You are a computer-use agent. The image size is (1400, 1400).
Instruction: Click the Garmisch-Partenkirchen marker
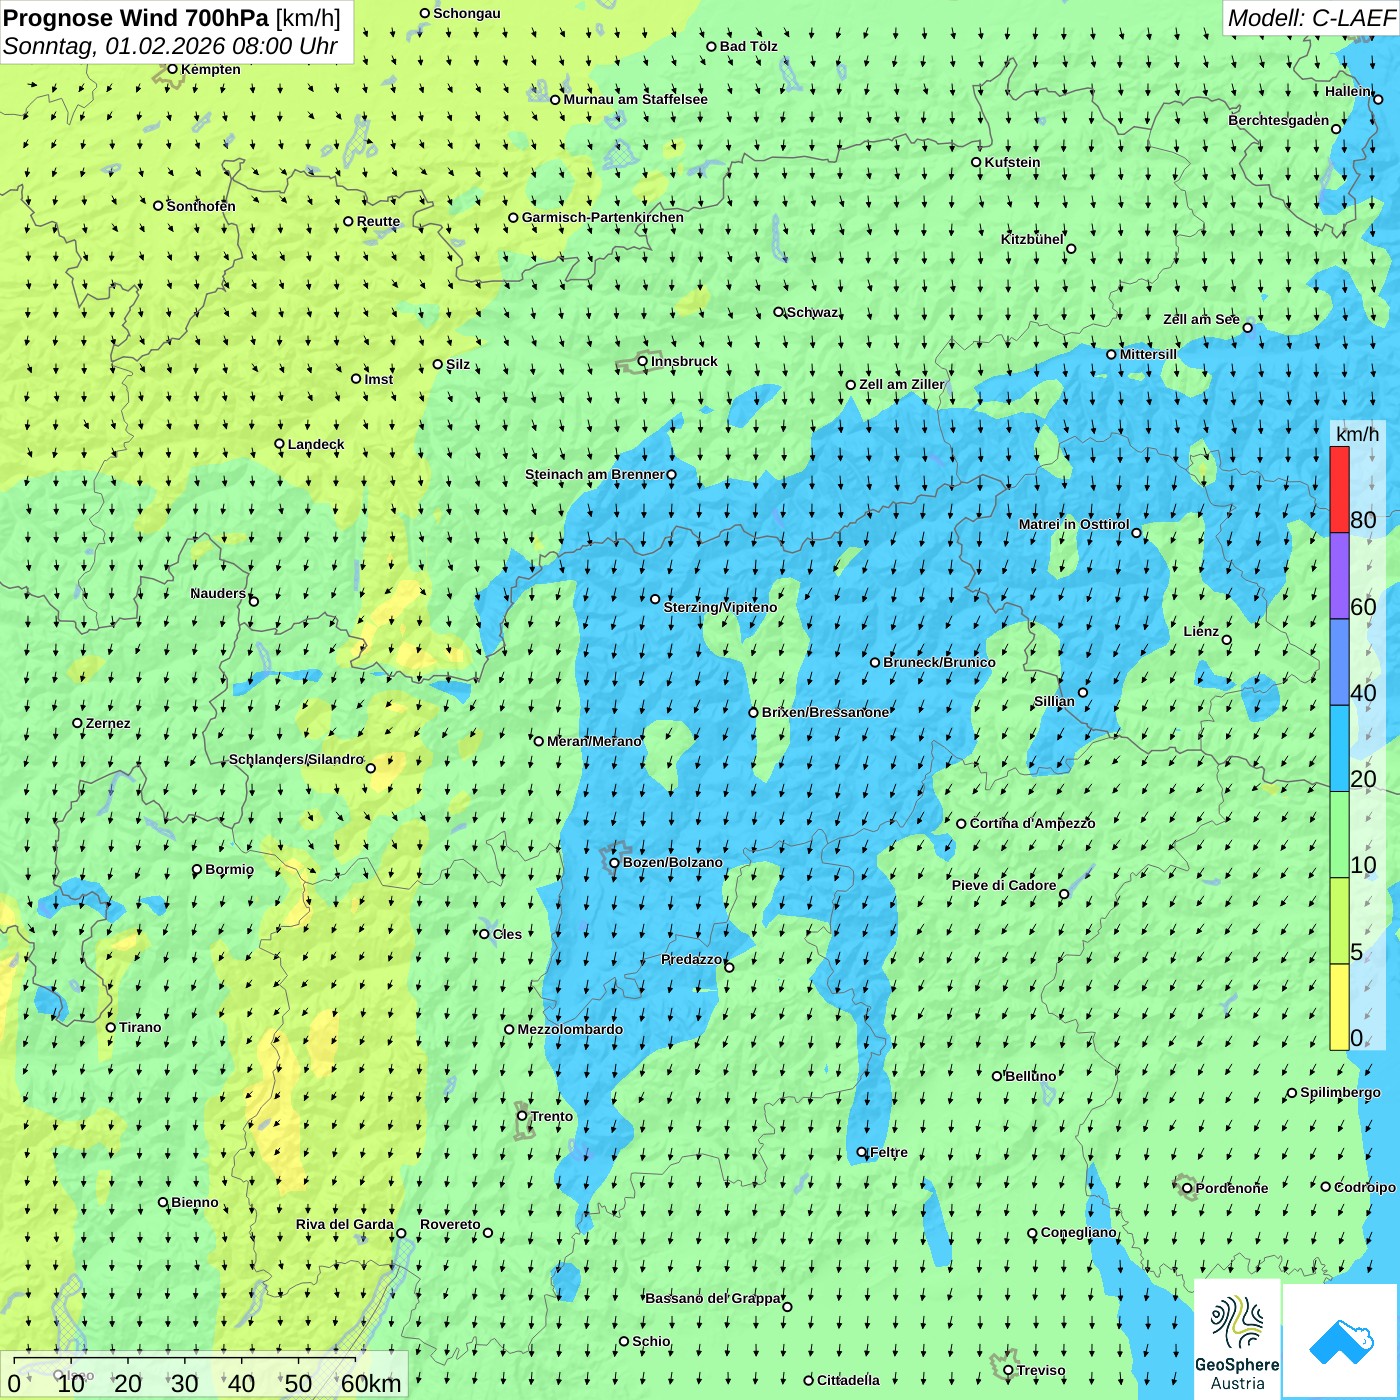tap(513, 217)
